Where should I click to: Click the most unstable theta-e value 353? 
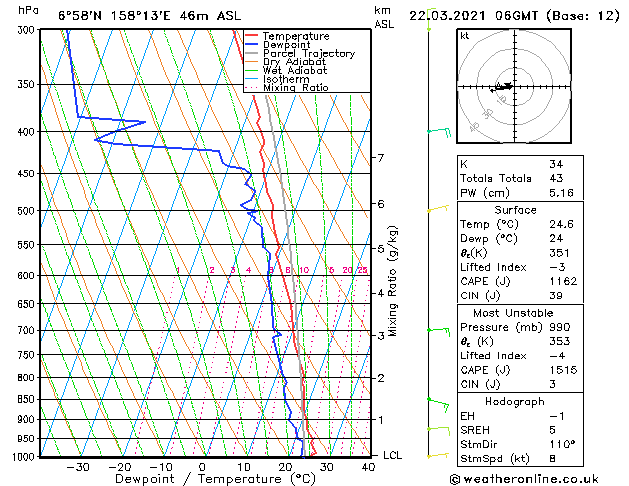(x=559, y=342)
